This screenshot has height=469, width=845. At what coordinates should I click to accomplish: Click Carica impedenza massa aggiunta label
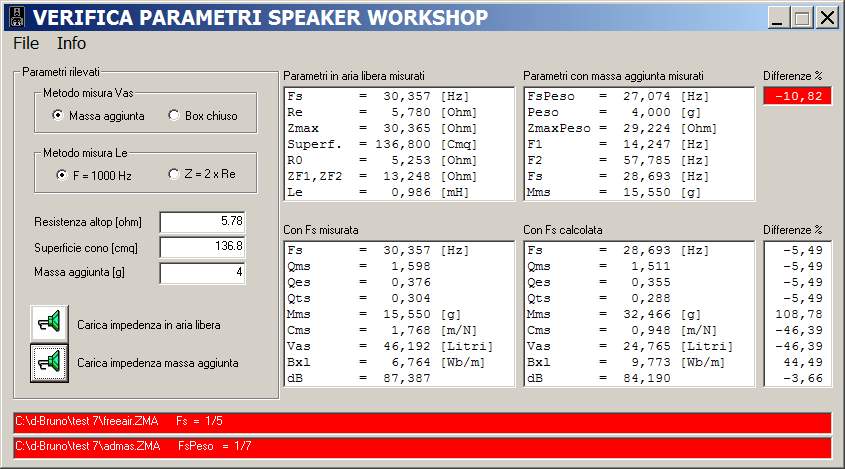tap(158, 363)
